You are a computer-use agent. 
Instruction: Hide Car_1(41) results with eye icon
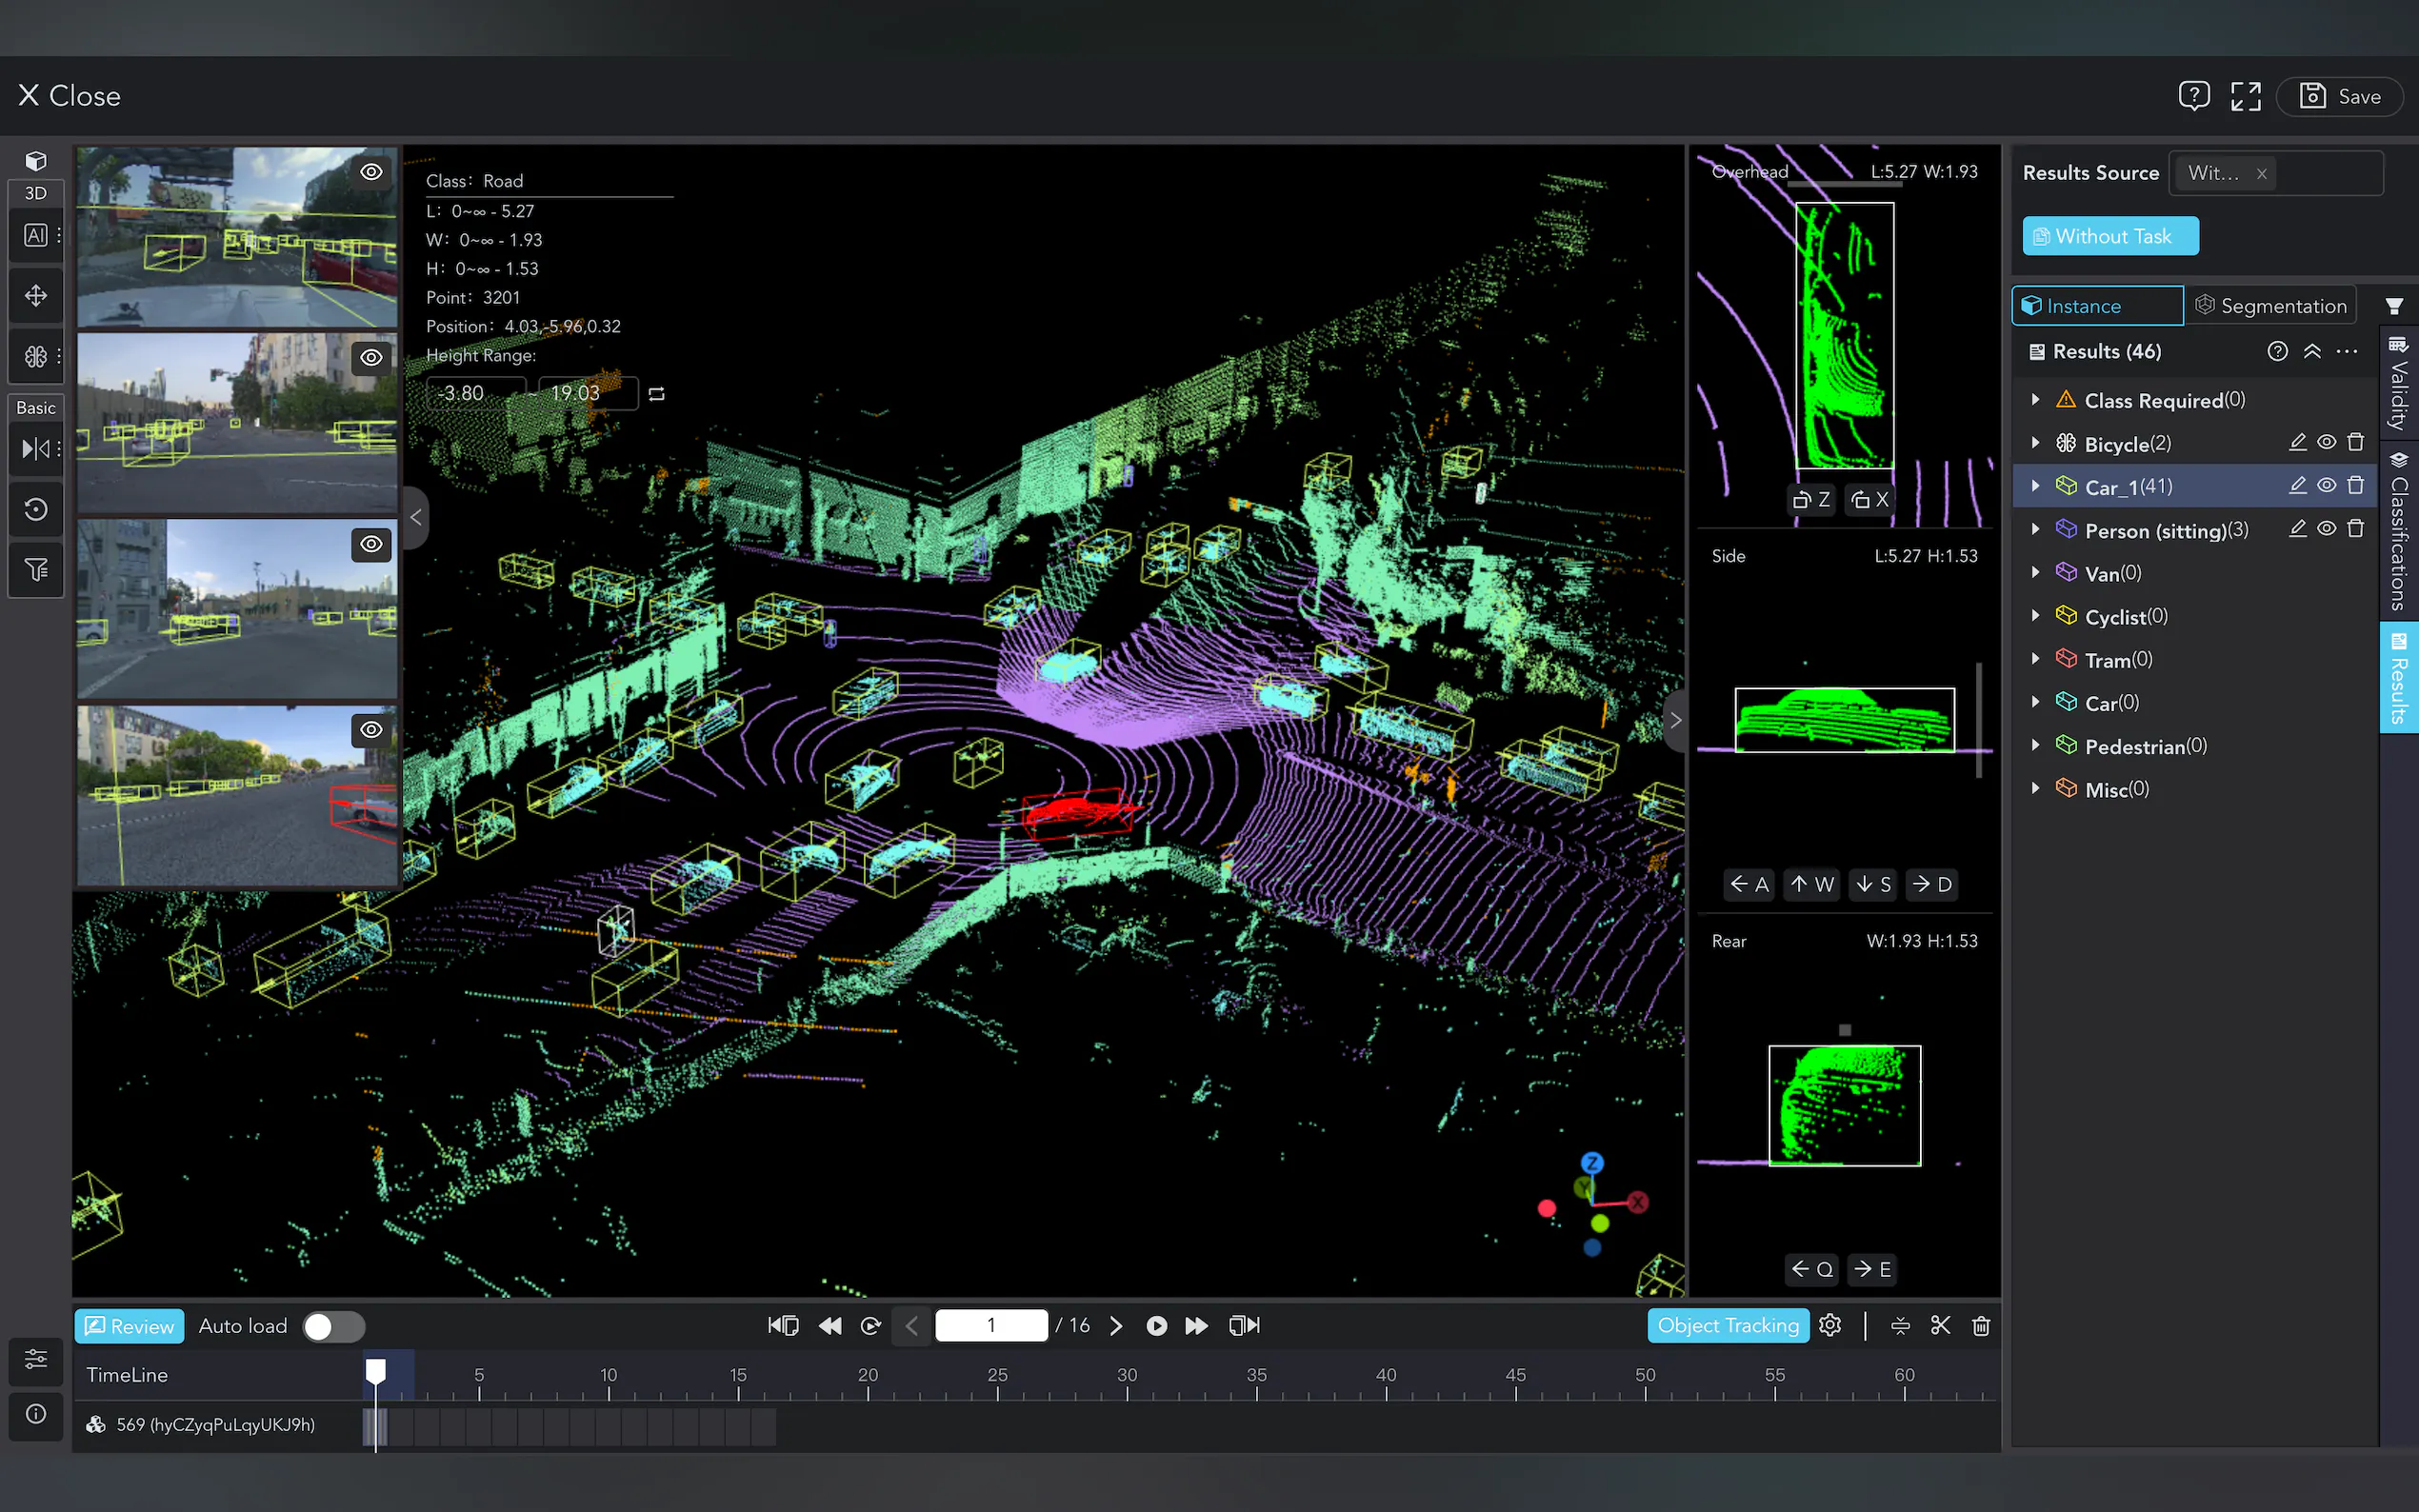tap(2327, 485)
